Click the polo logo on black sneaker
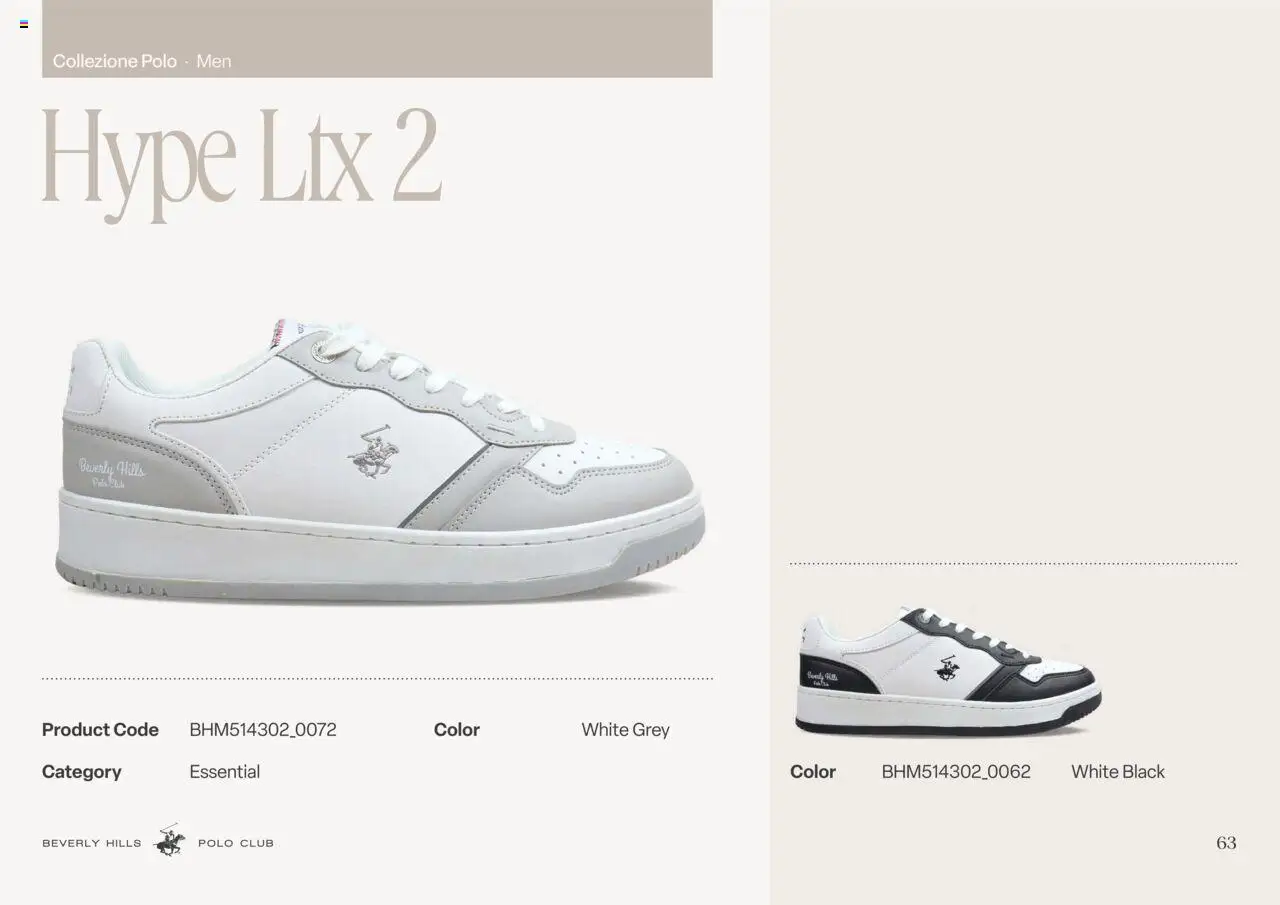 click(947, 669)
